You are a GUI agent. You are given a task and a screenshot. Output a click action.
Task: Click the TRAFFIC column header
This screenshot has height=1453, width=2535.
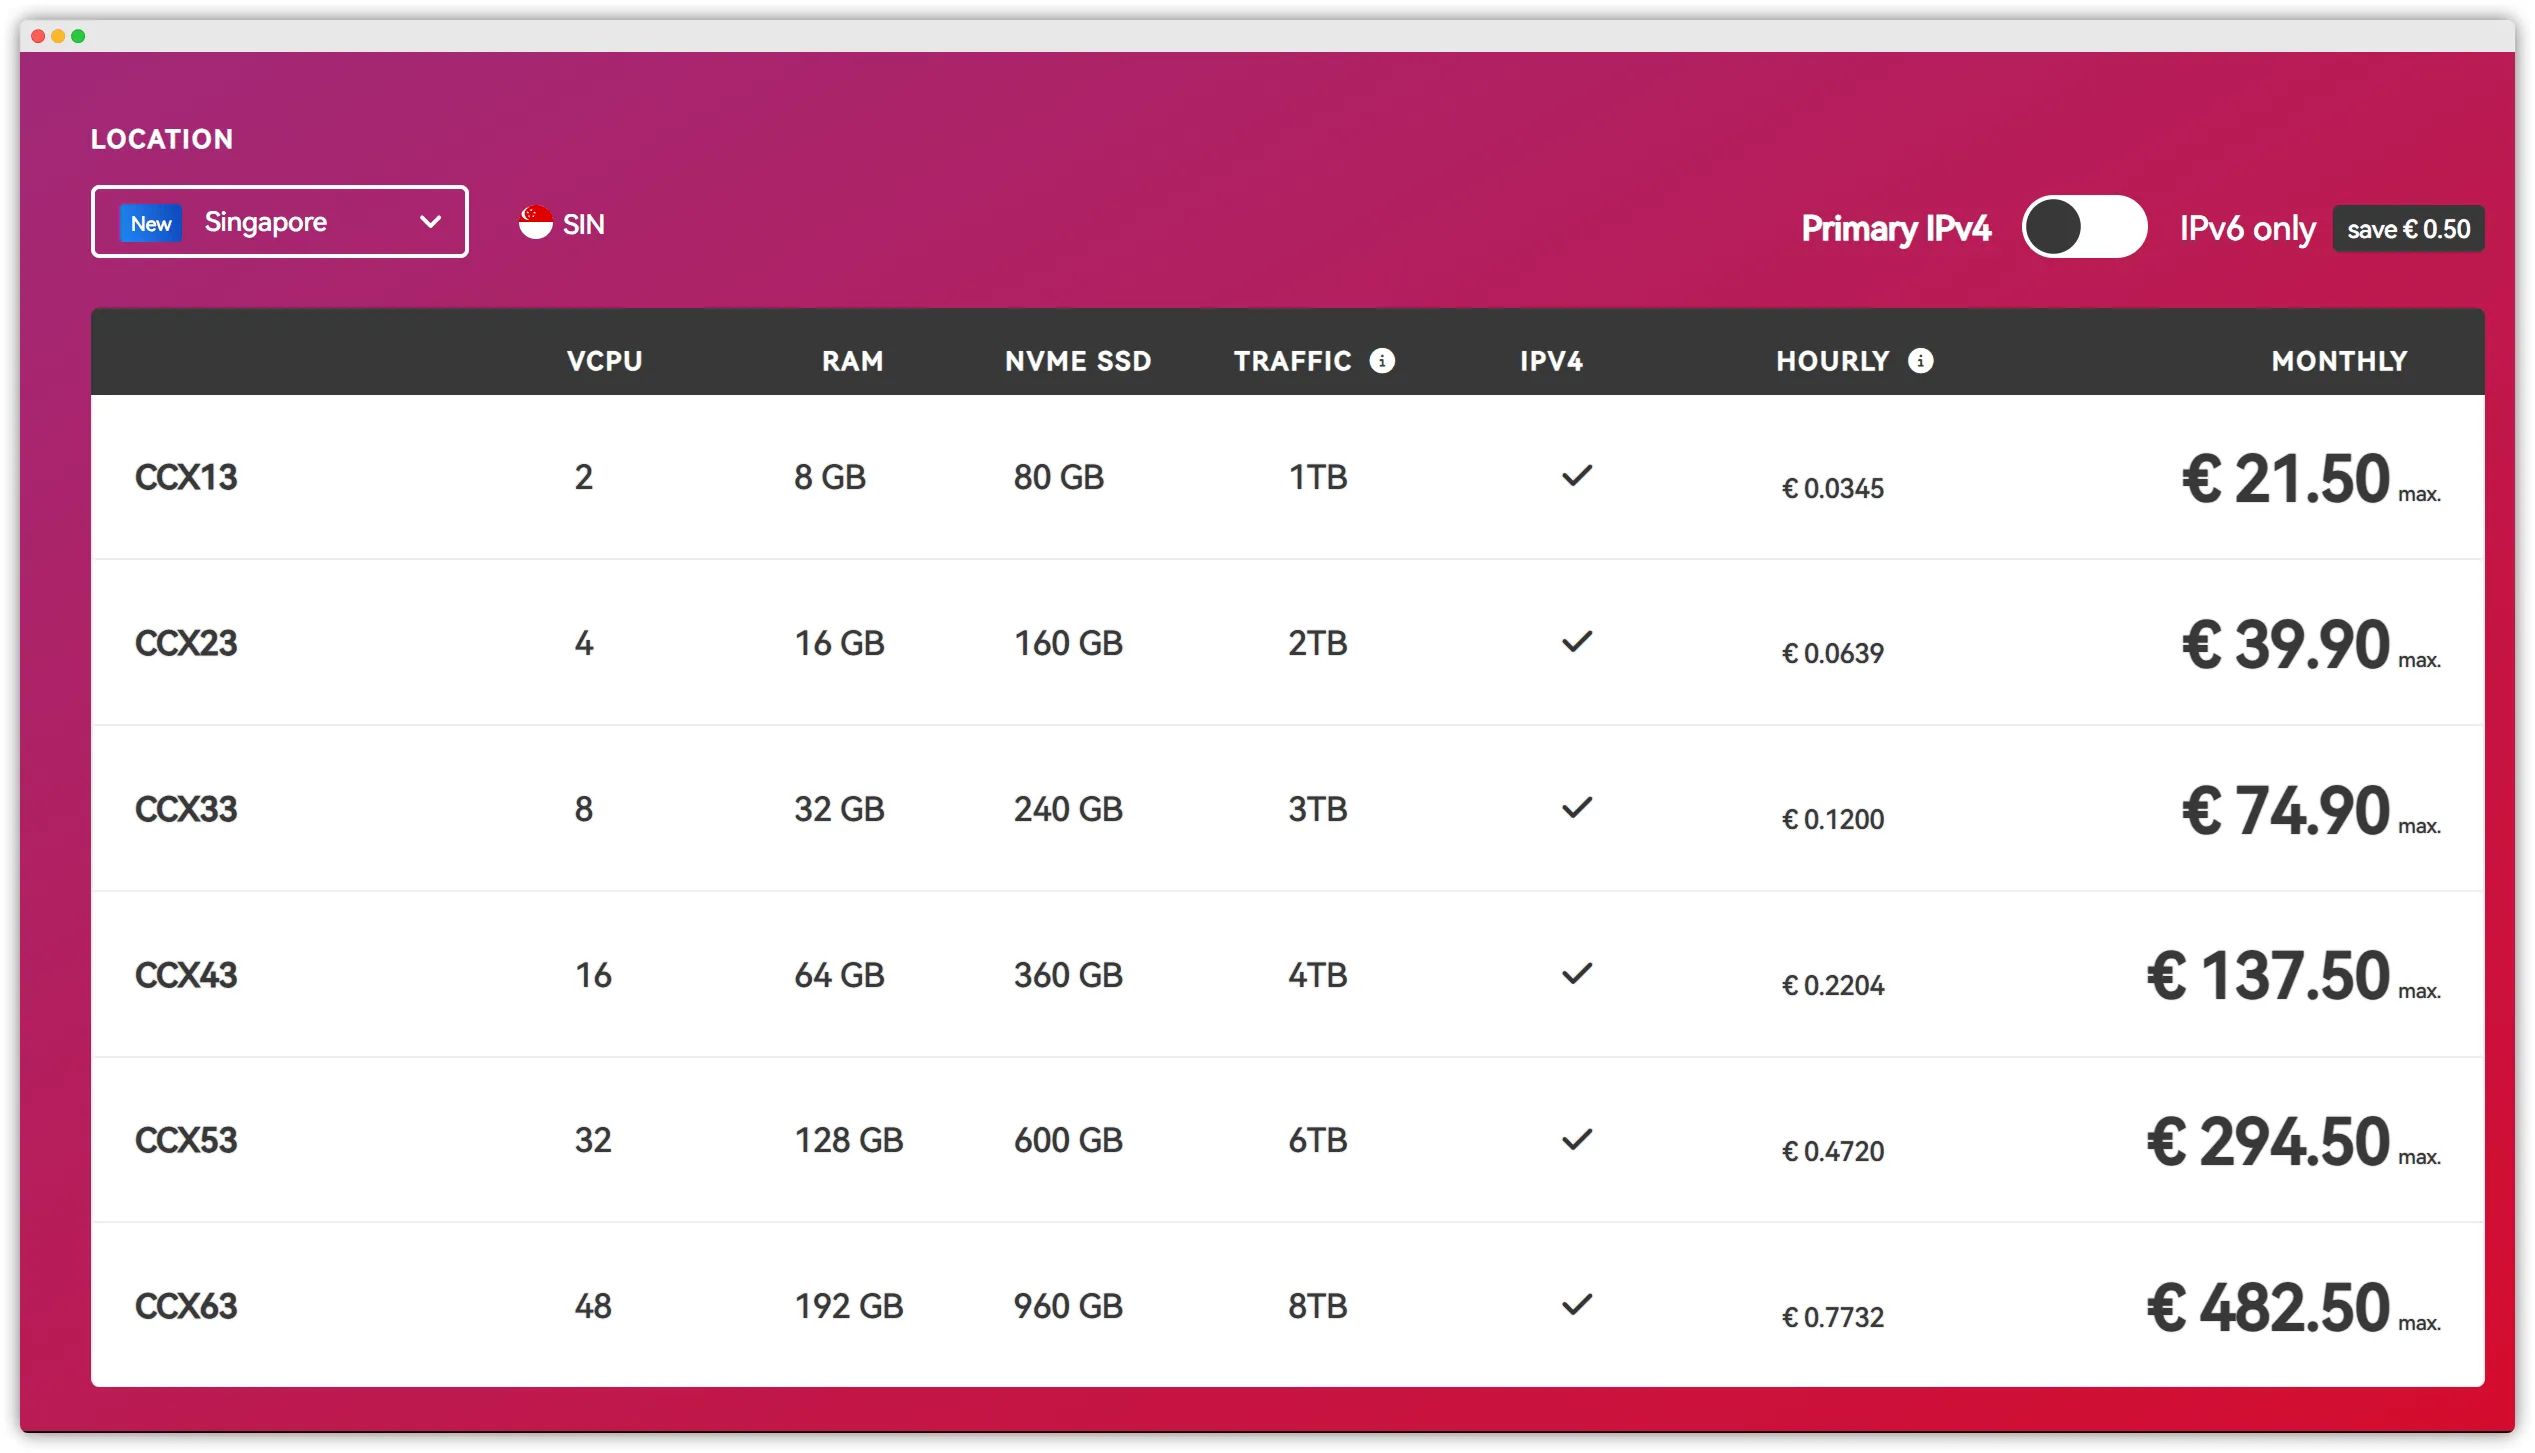click(1292, 361)
